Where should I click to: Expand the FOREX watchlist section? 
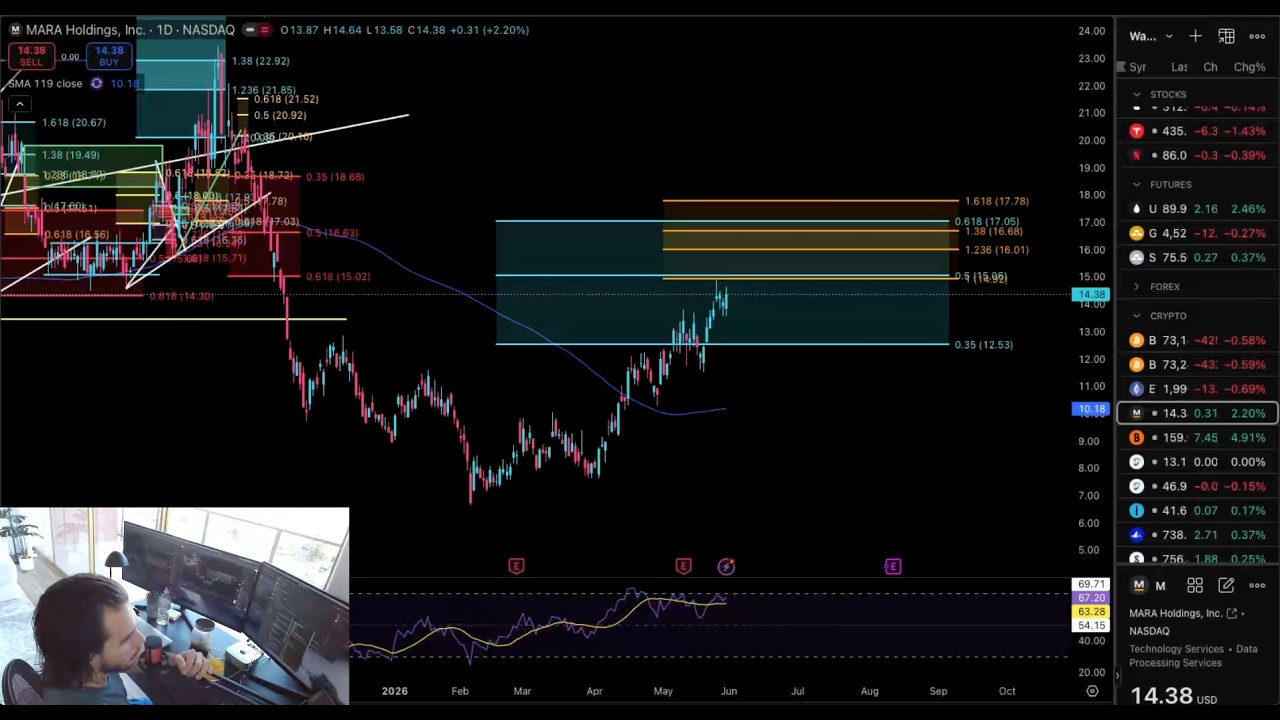click(1136, 287)
